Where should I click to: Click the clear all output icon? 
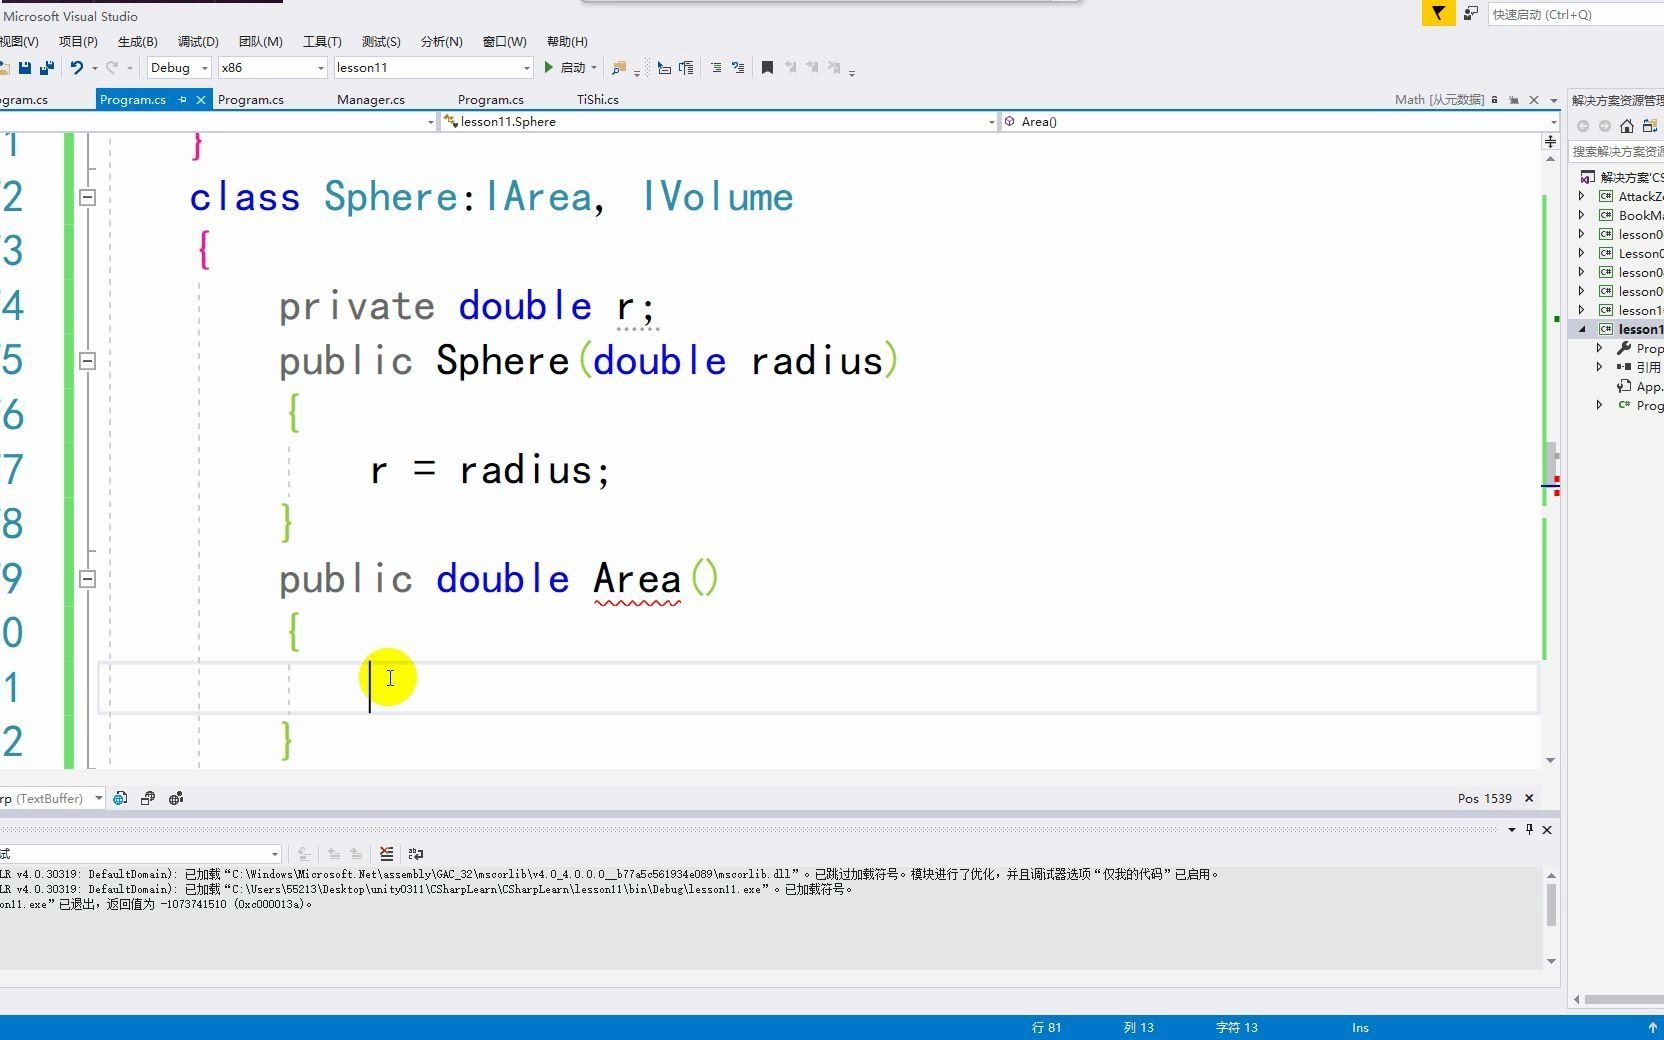pyautogui.click(x=386, y=853)
